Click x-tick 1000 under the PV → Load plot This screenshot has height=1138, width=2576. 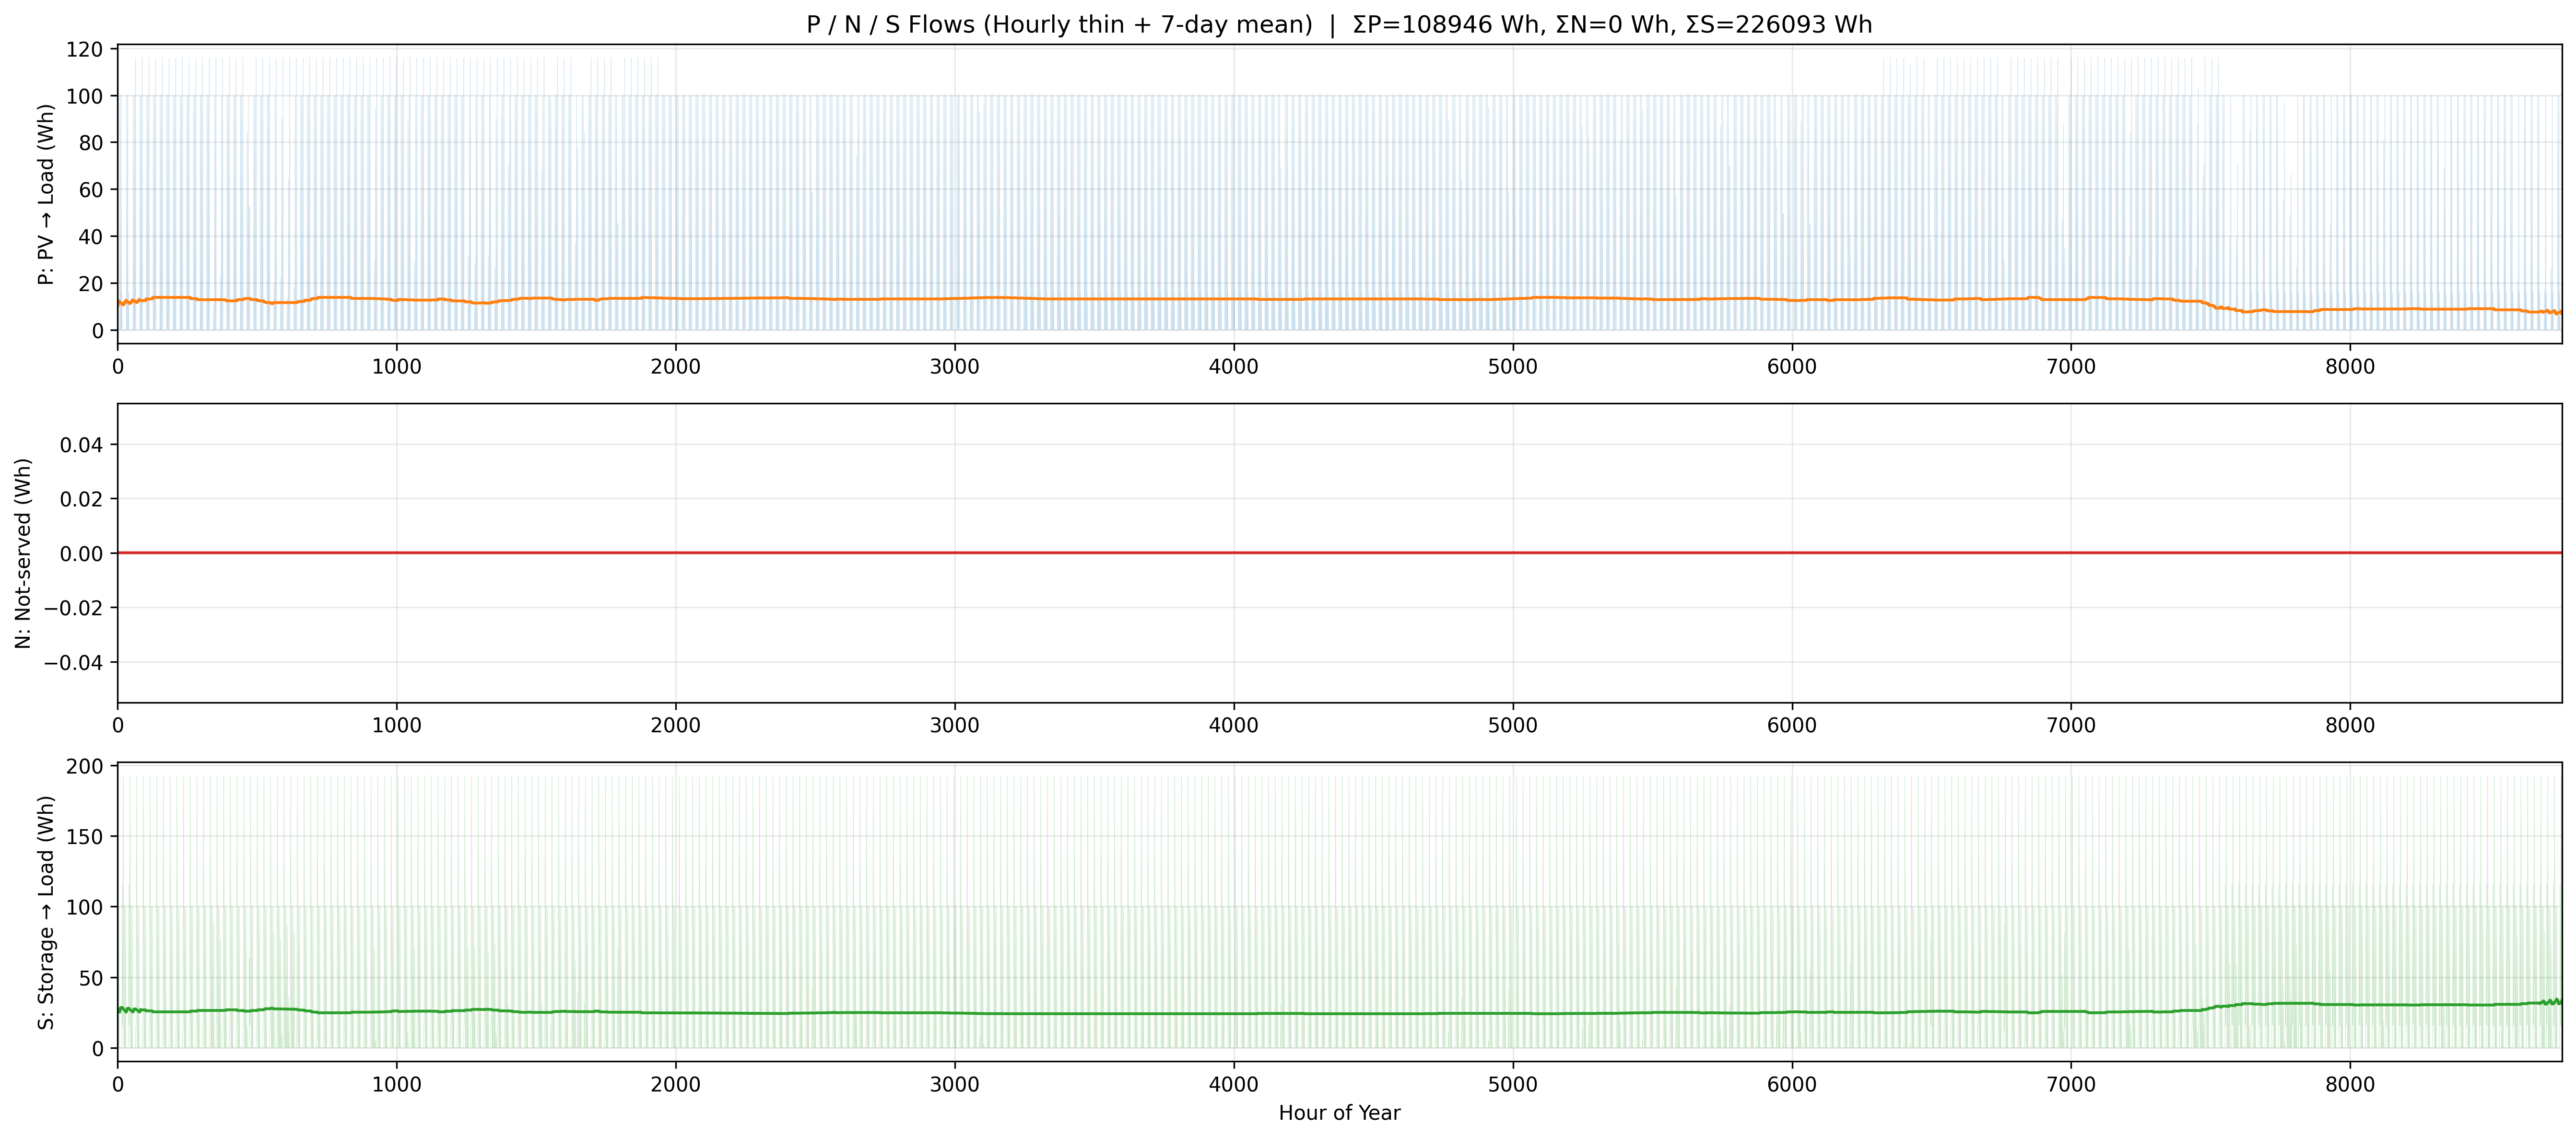coord(397,366)
